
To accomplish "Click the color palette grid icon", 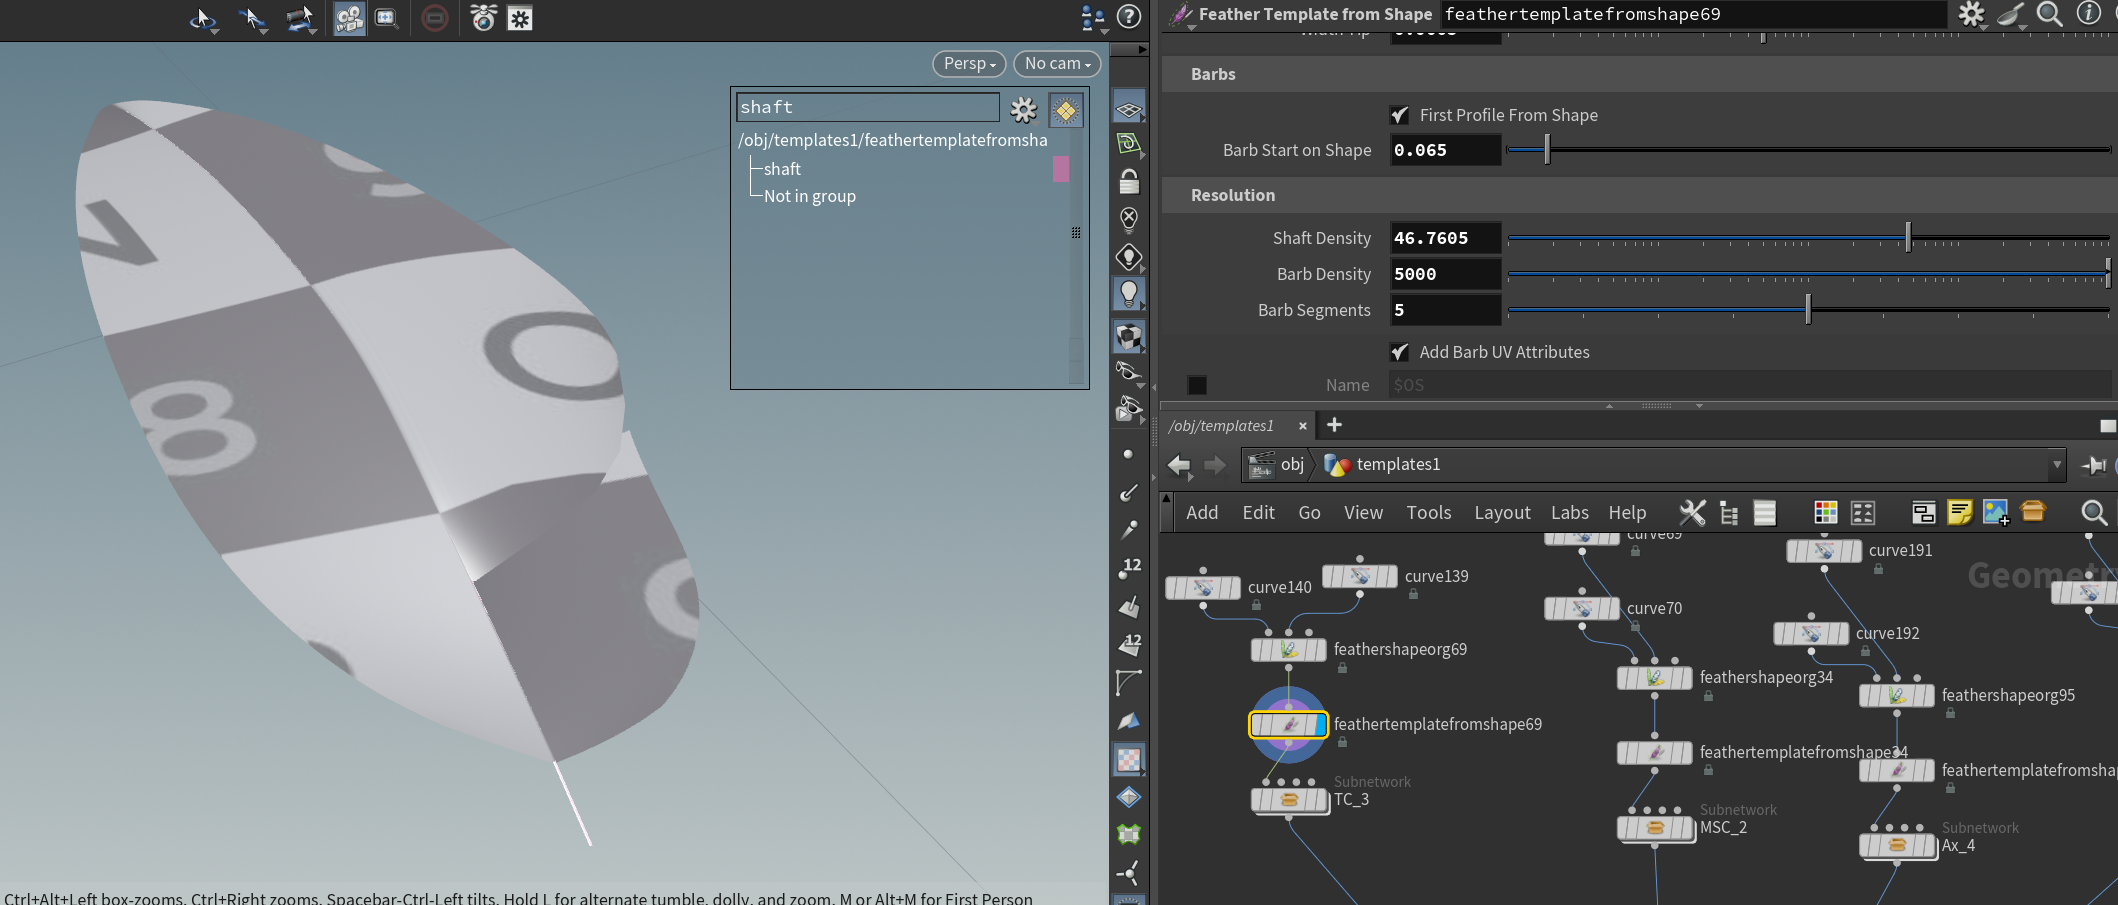I will tap(1825, 513).
